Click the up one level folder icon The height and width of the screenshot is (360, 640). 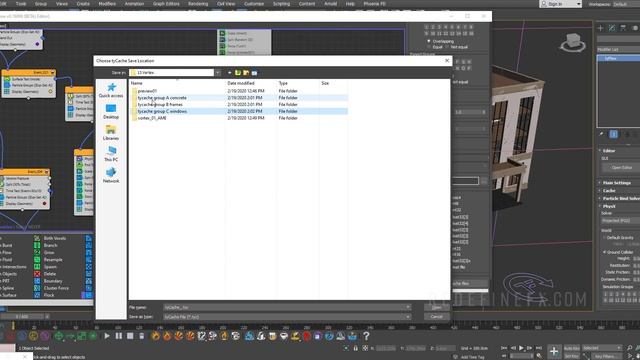pyautogui.click(x=238, y=73)
